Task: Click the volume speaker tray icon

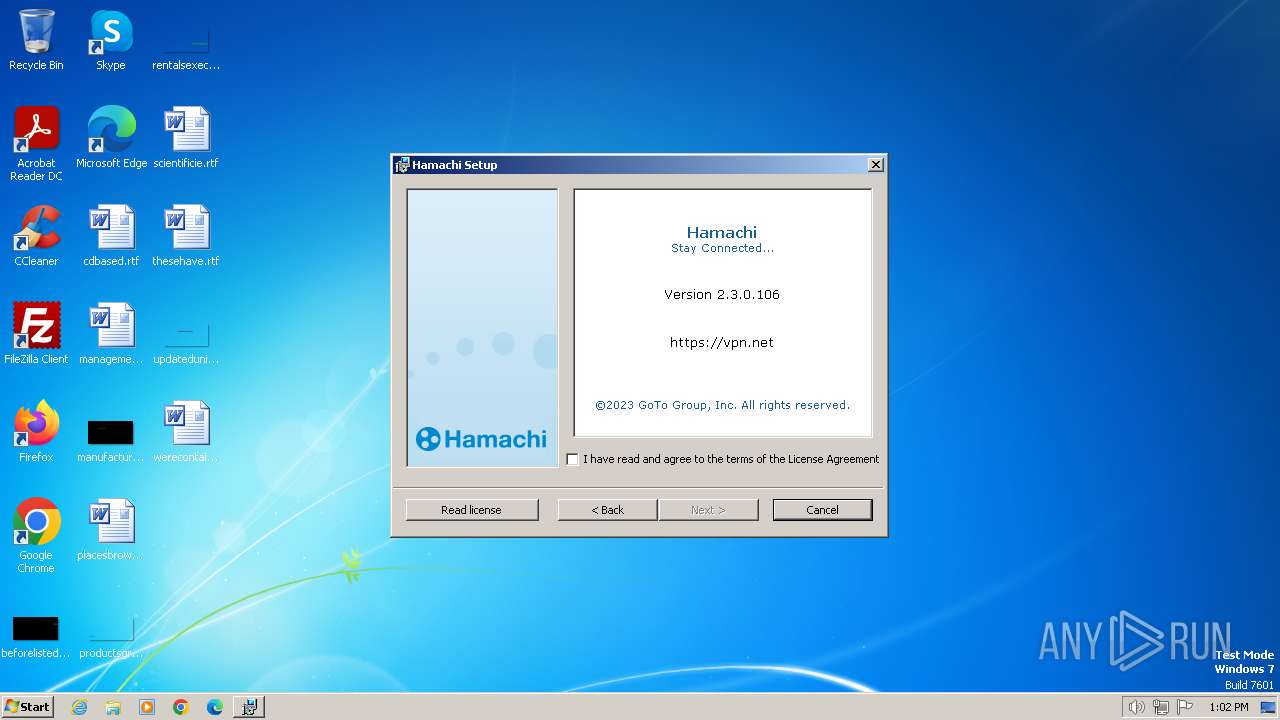Action: 1136,707
